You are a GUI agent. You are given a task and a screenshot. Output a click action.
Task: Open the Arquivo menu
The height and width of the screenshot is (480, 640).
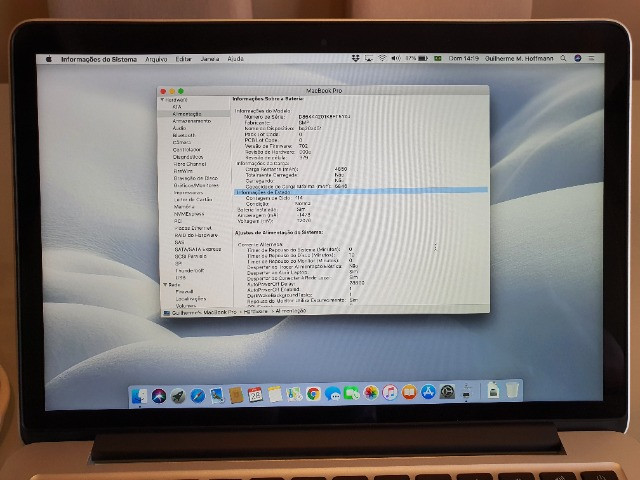coord(156,59)
